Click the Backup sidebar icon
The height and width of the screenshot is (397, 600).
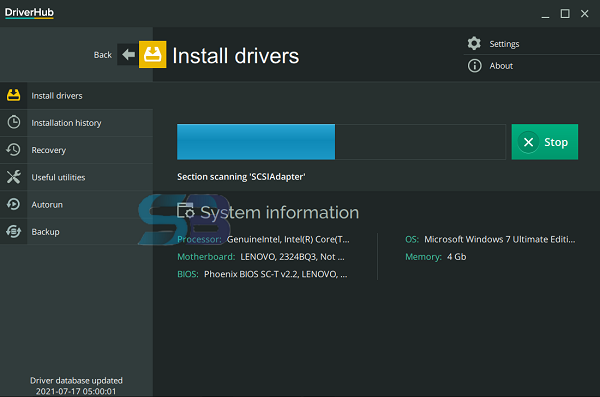[x=13, y=231]
